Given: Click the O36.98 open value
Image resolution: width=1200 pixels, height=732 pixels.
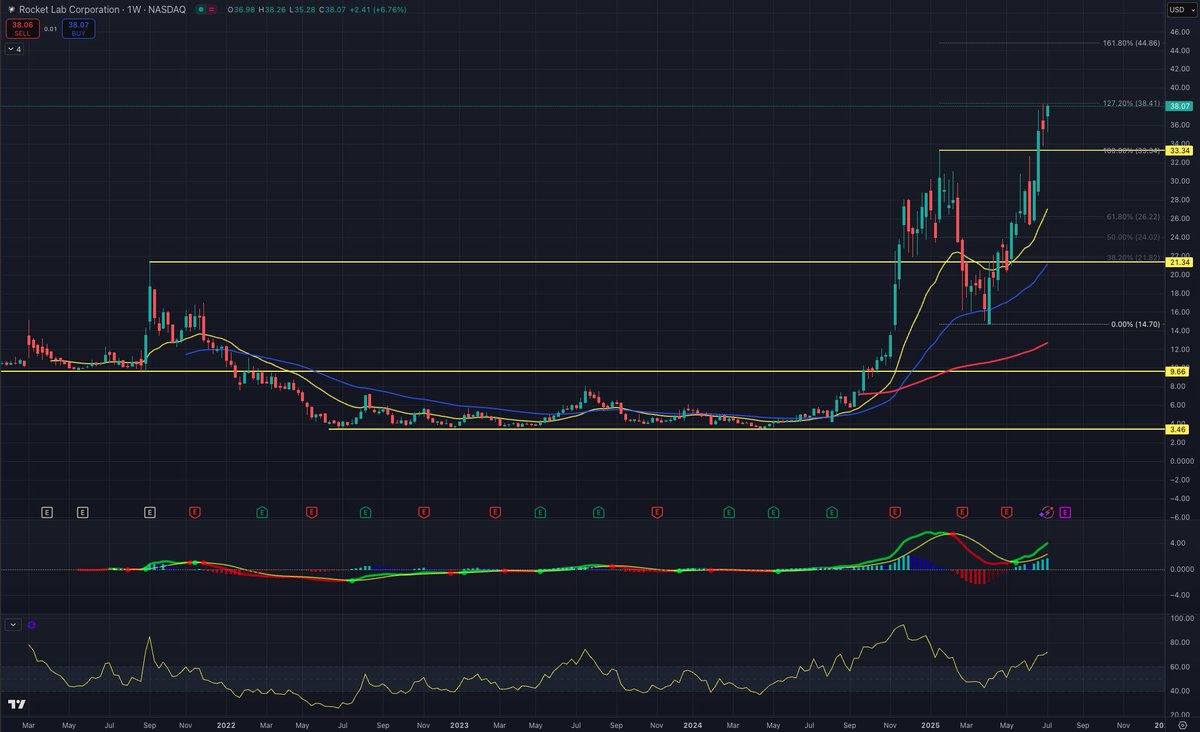Looking at the screenshot, I should pos(241,9).
